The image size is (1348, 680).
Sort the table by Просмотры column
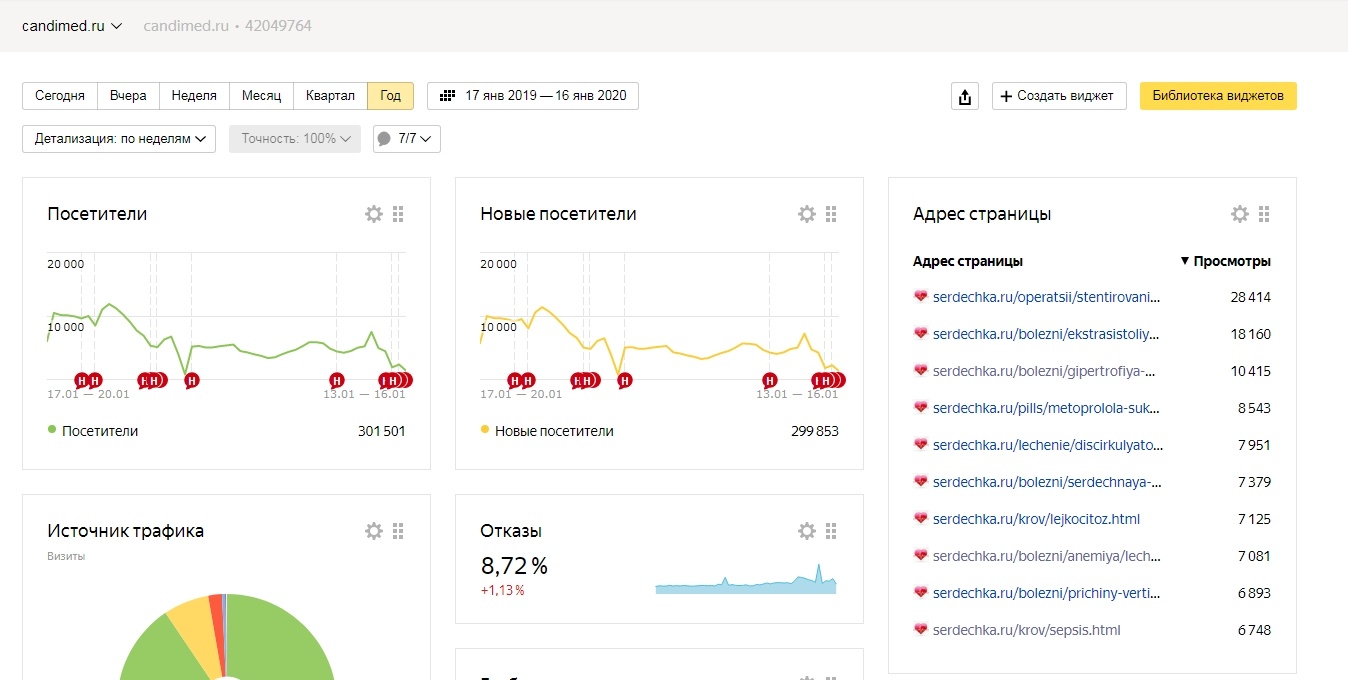click(1226, 261)
